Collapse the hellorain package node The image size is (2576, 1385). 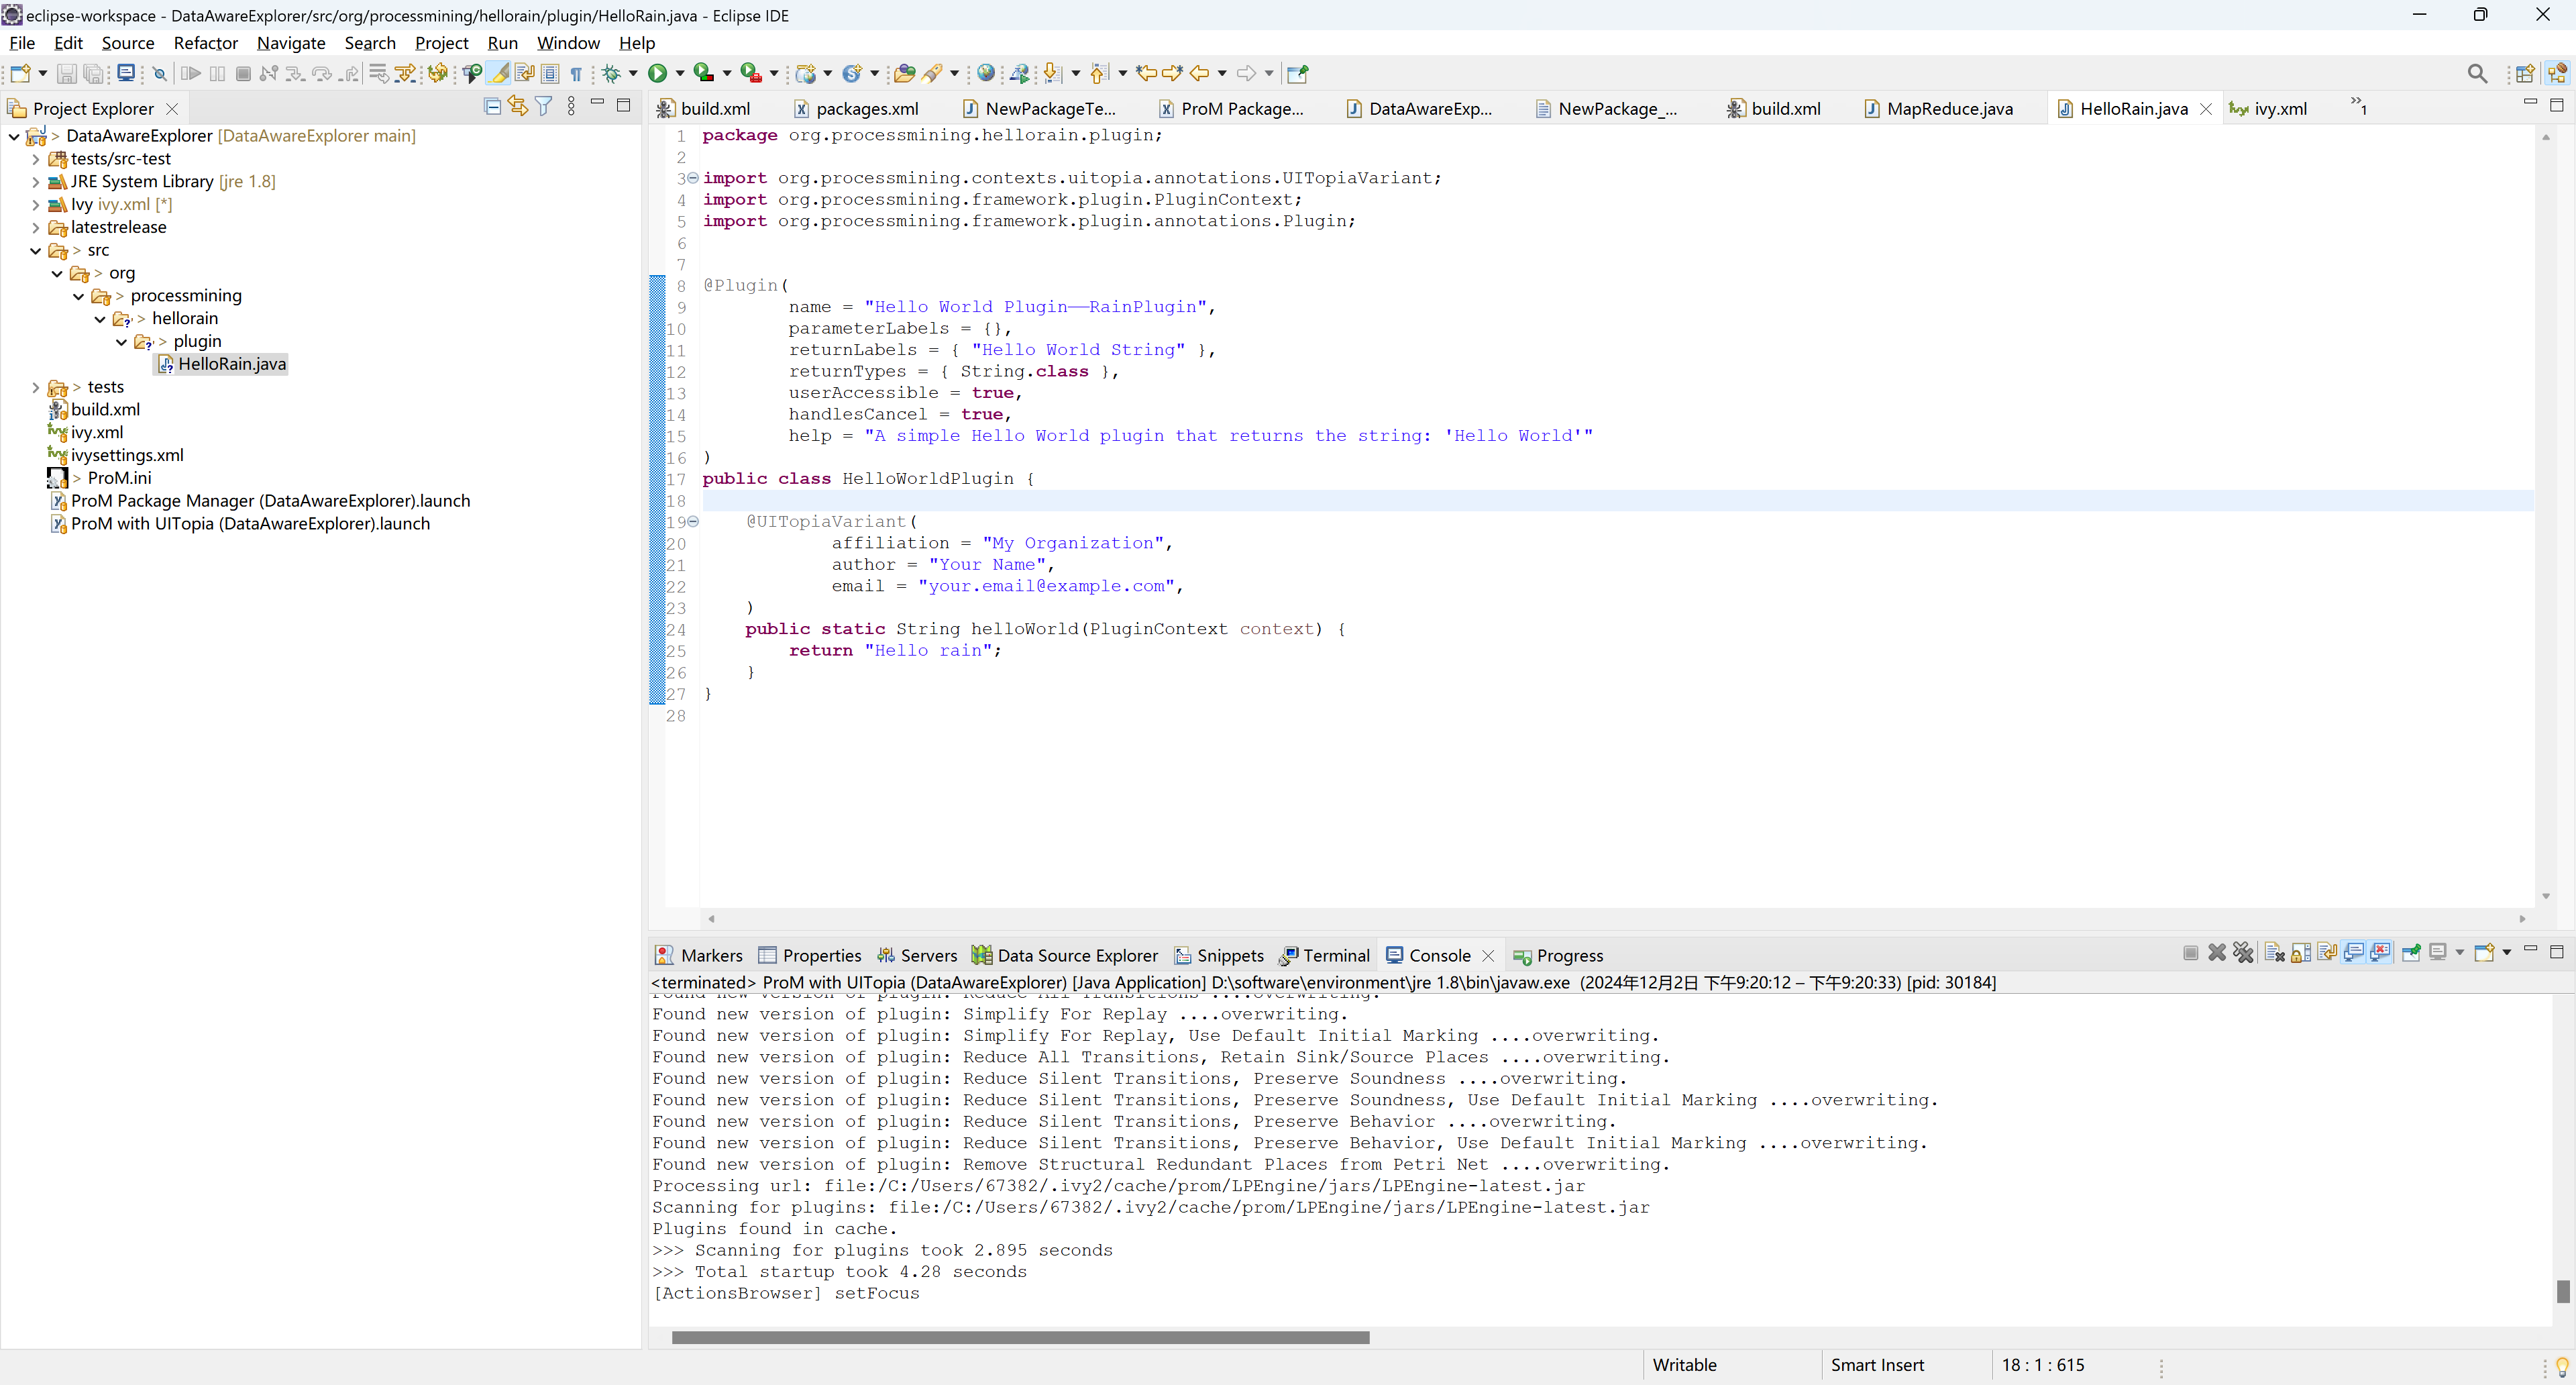(100, 319)
